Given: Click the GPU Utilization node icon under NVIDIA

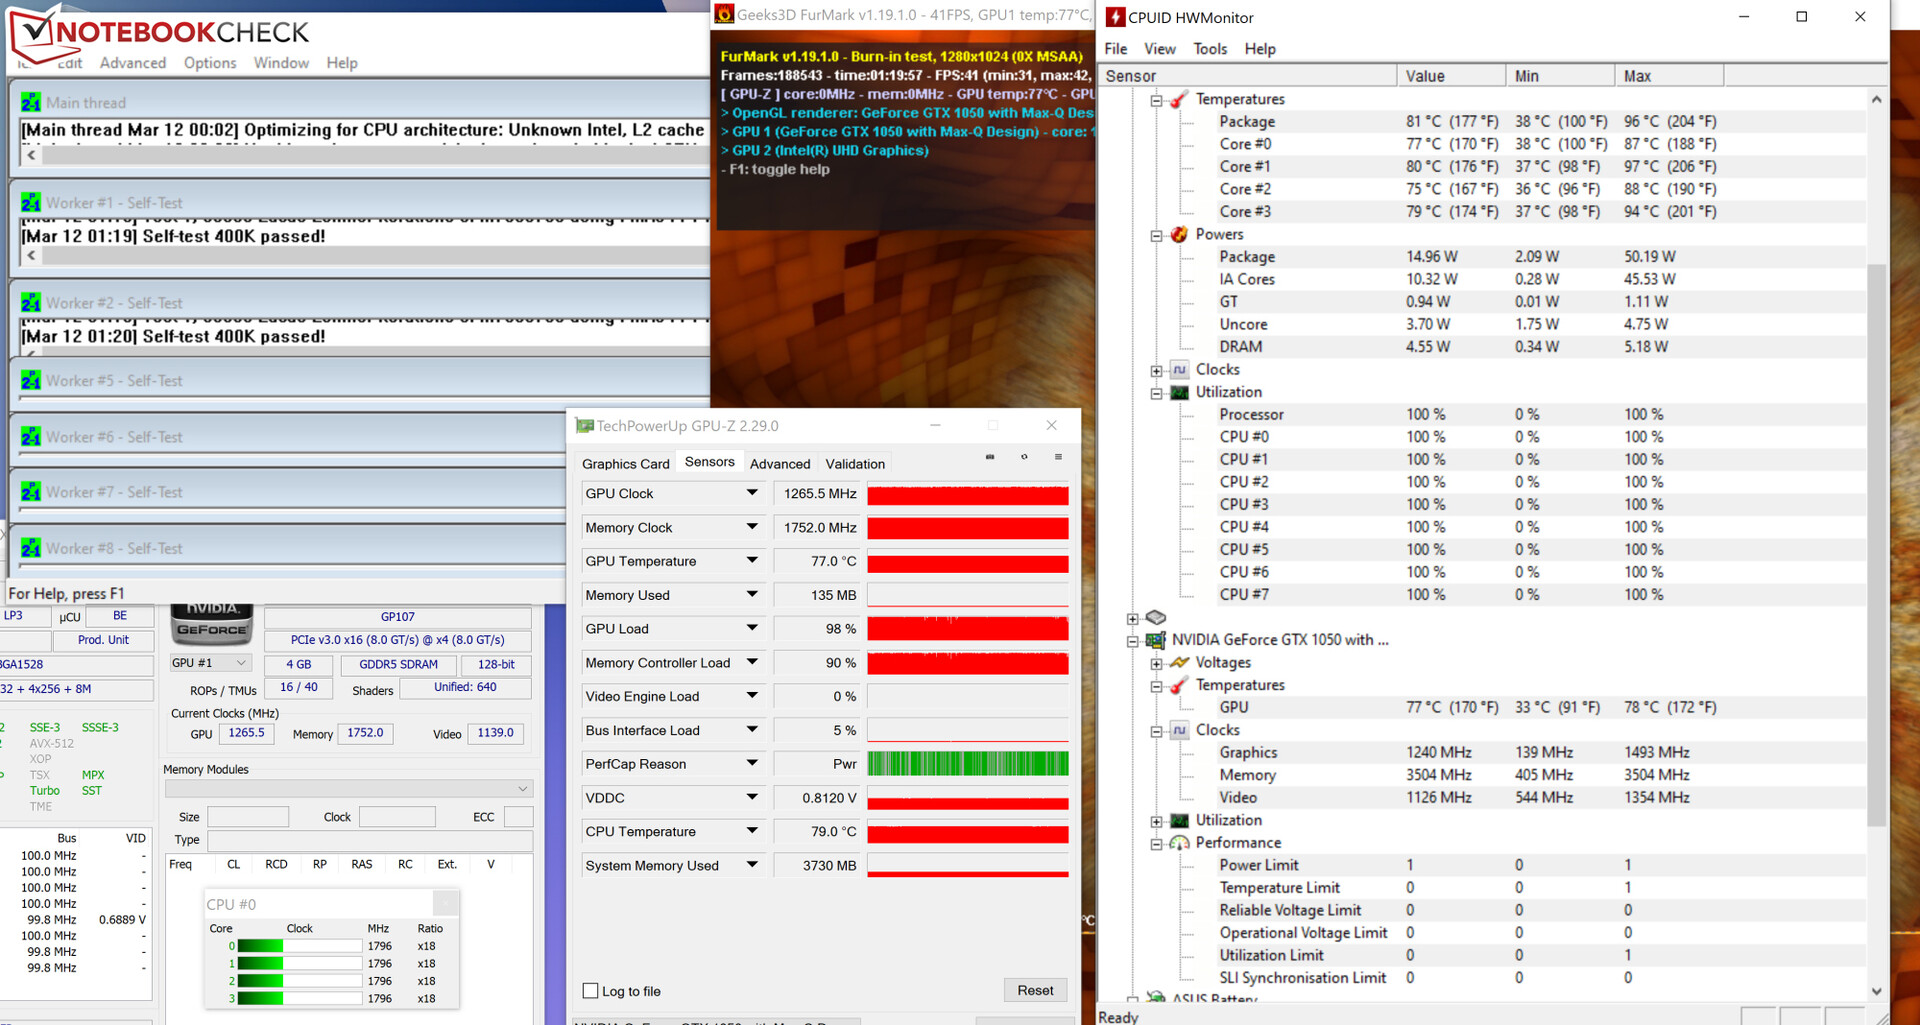Looking at the screenshot, I should click(x=1179, y=820).
